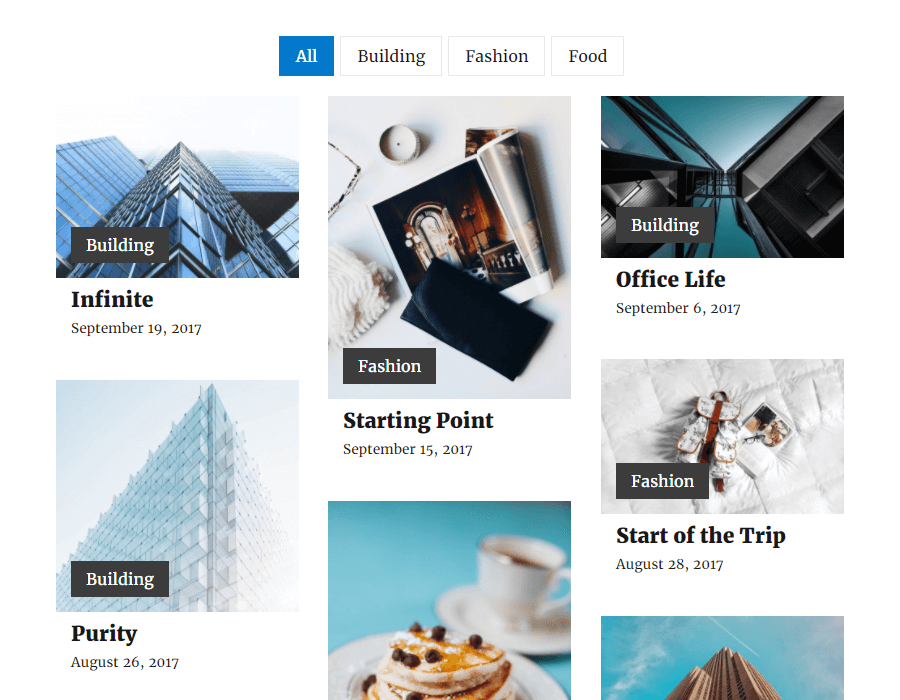This screenshot has width=900, height=700.
Task: Click the Building tag on Office Life image
Action: click(665, 225)
